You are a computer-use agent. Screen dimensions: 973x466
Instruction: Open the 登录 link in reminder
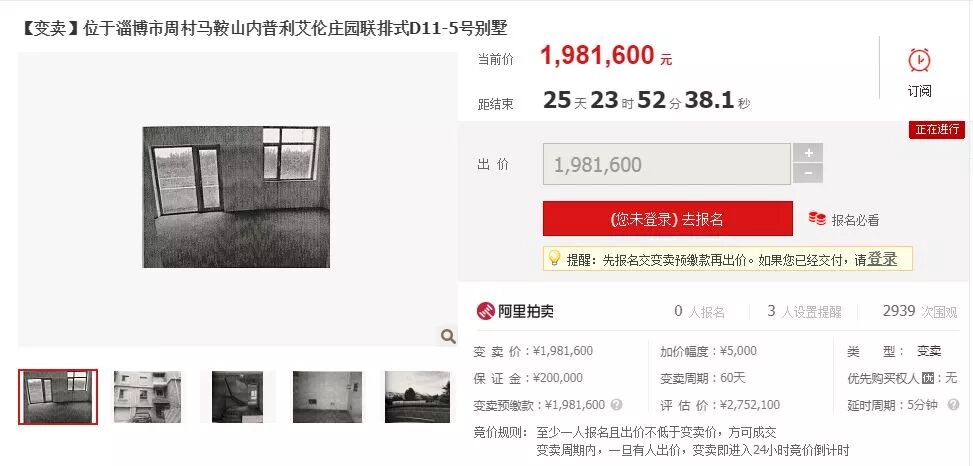[882, 259]
